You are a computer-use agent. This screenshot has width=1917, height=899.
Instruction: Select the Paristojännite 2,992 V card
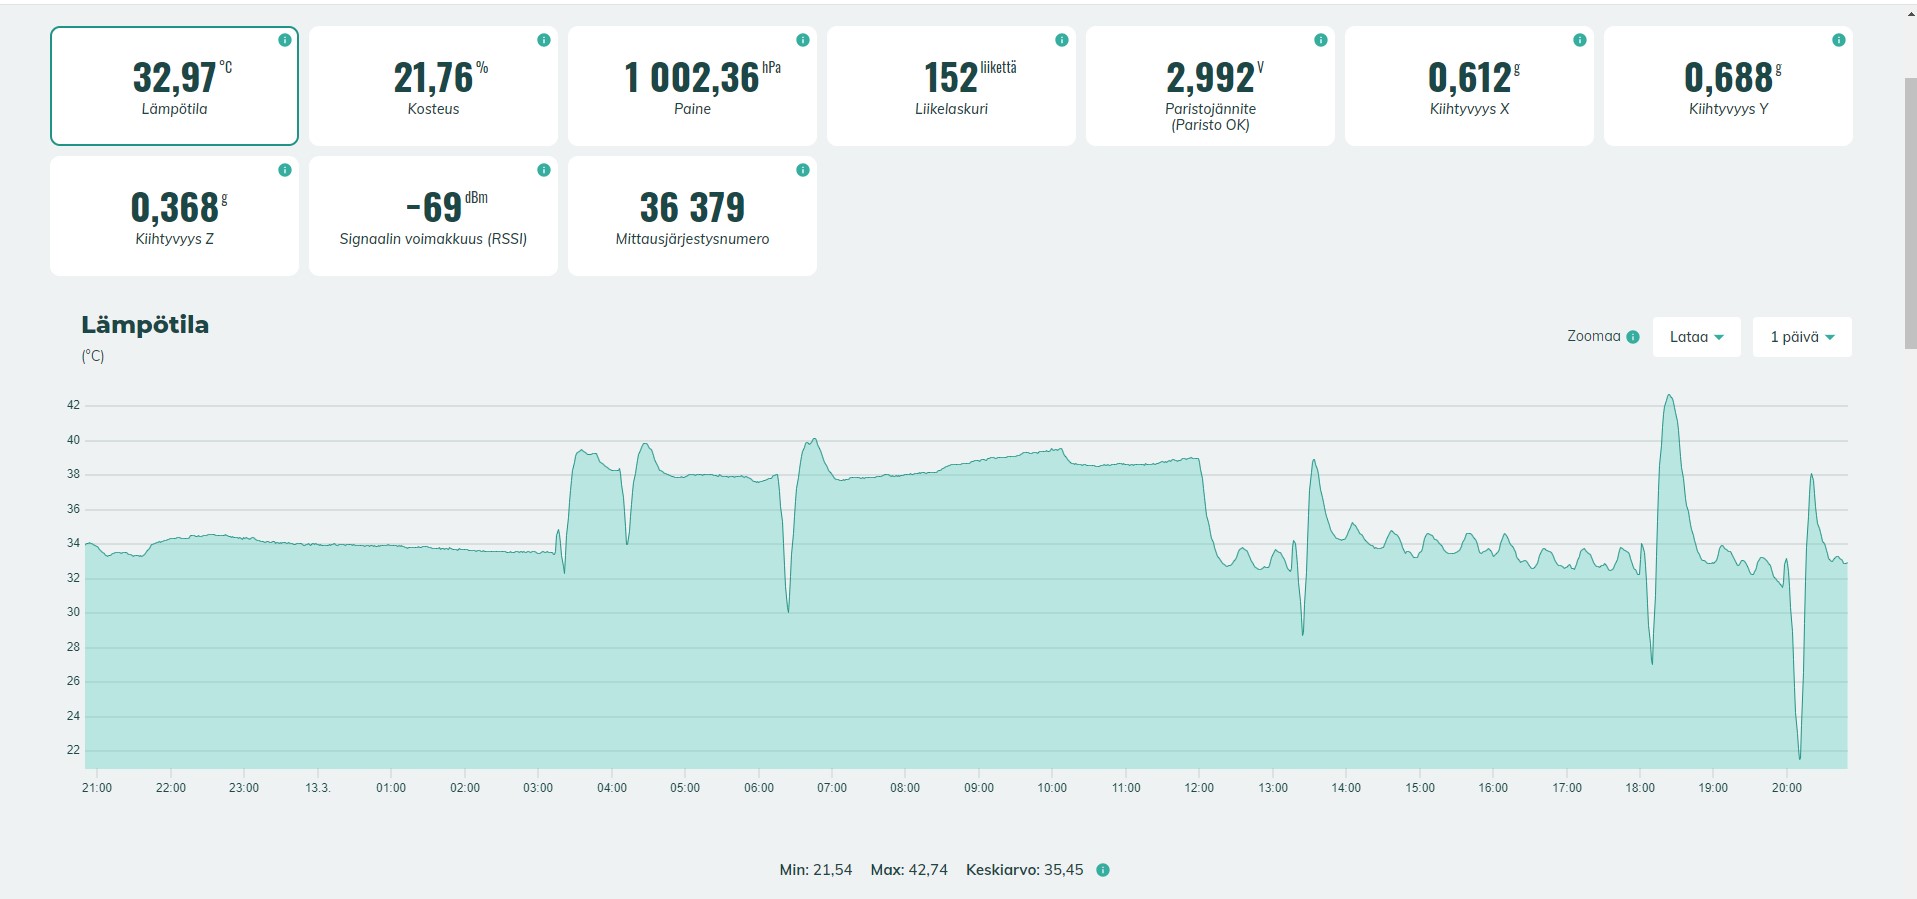[x=1210, y=86]
